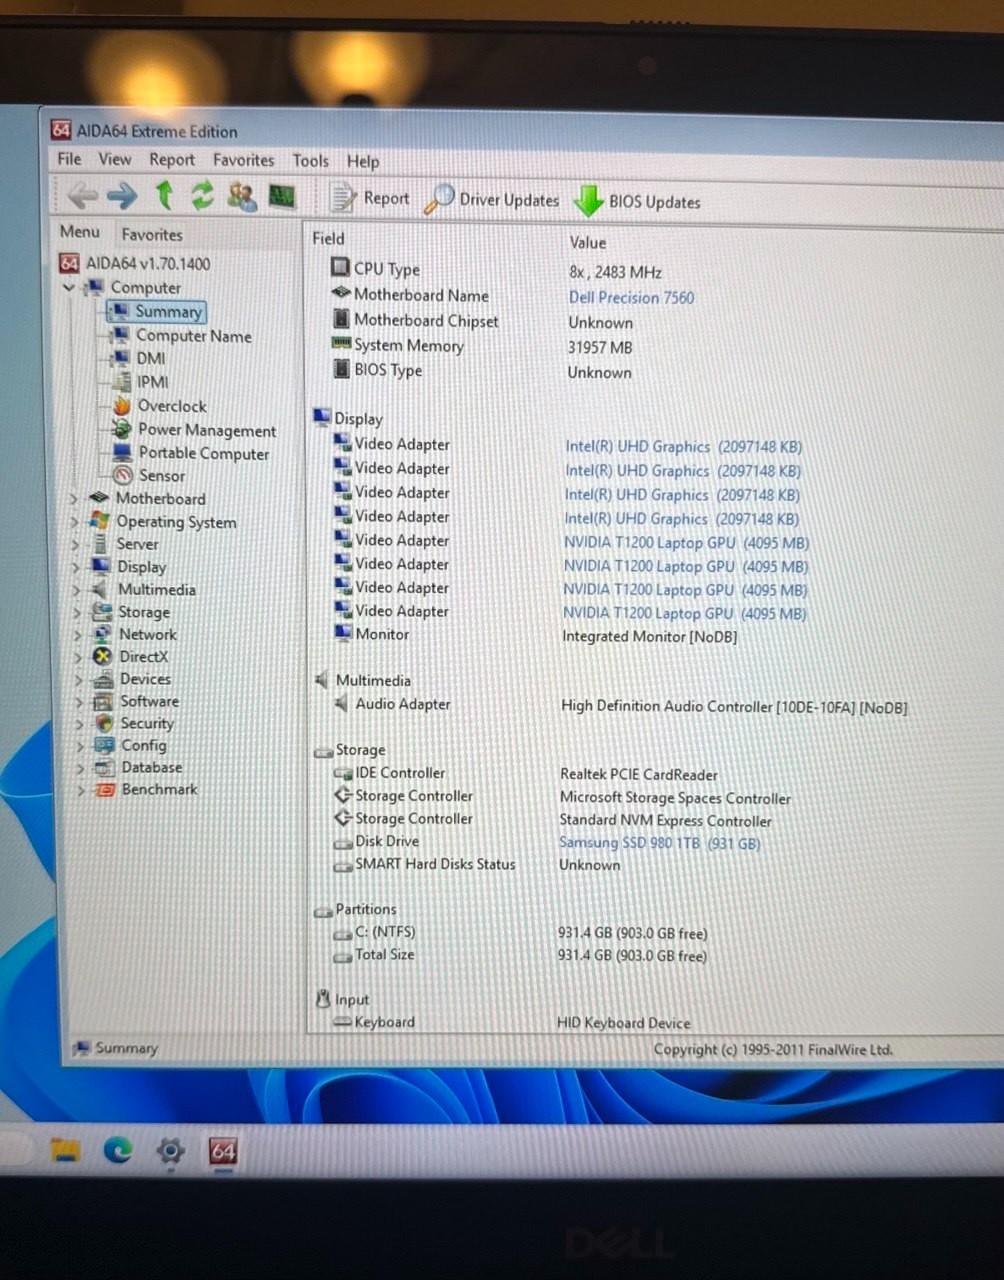Open the Tools menu
The image size is (1004, 1280).
tap(310, 161)
